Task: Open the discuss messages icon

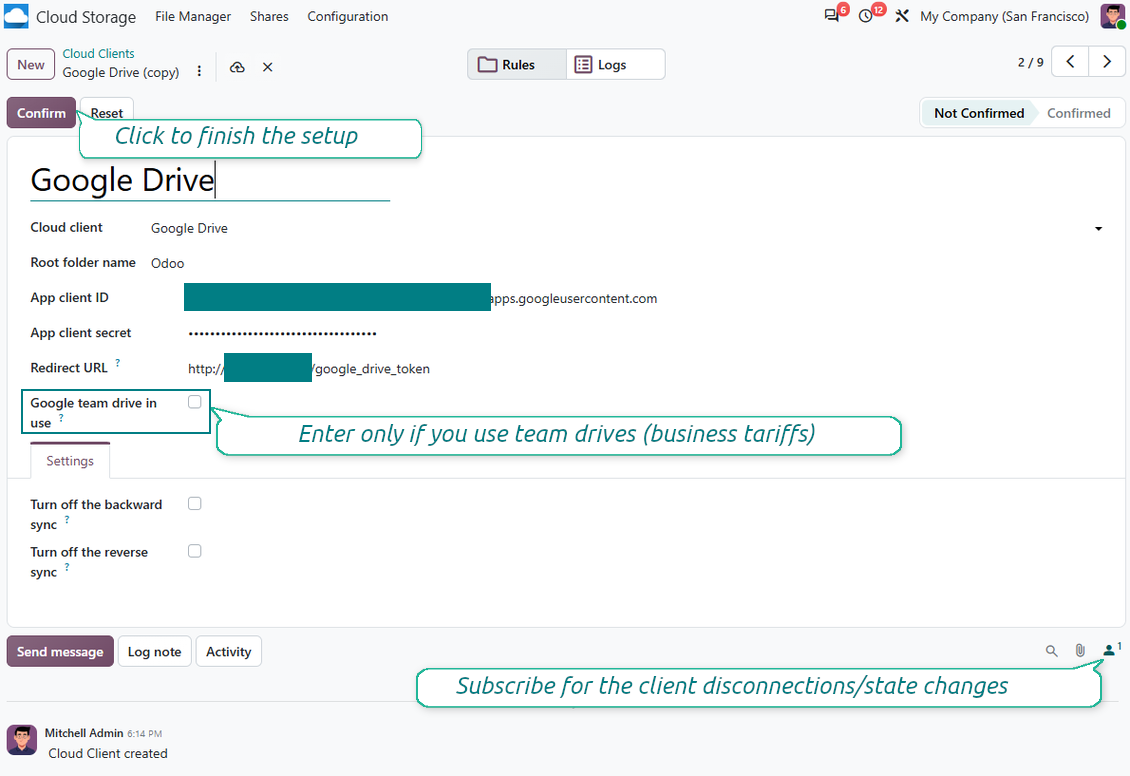Action: [x=832, y=16]
